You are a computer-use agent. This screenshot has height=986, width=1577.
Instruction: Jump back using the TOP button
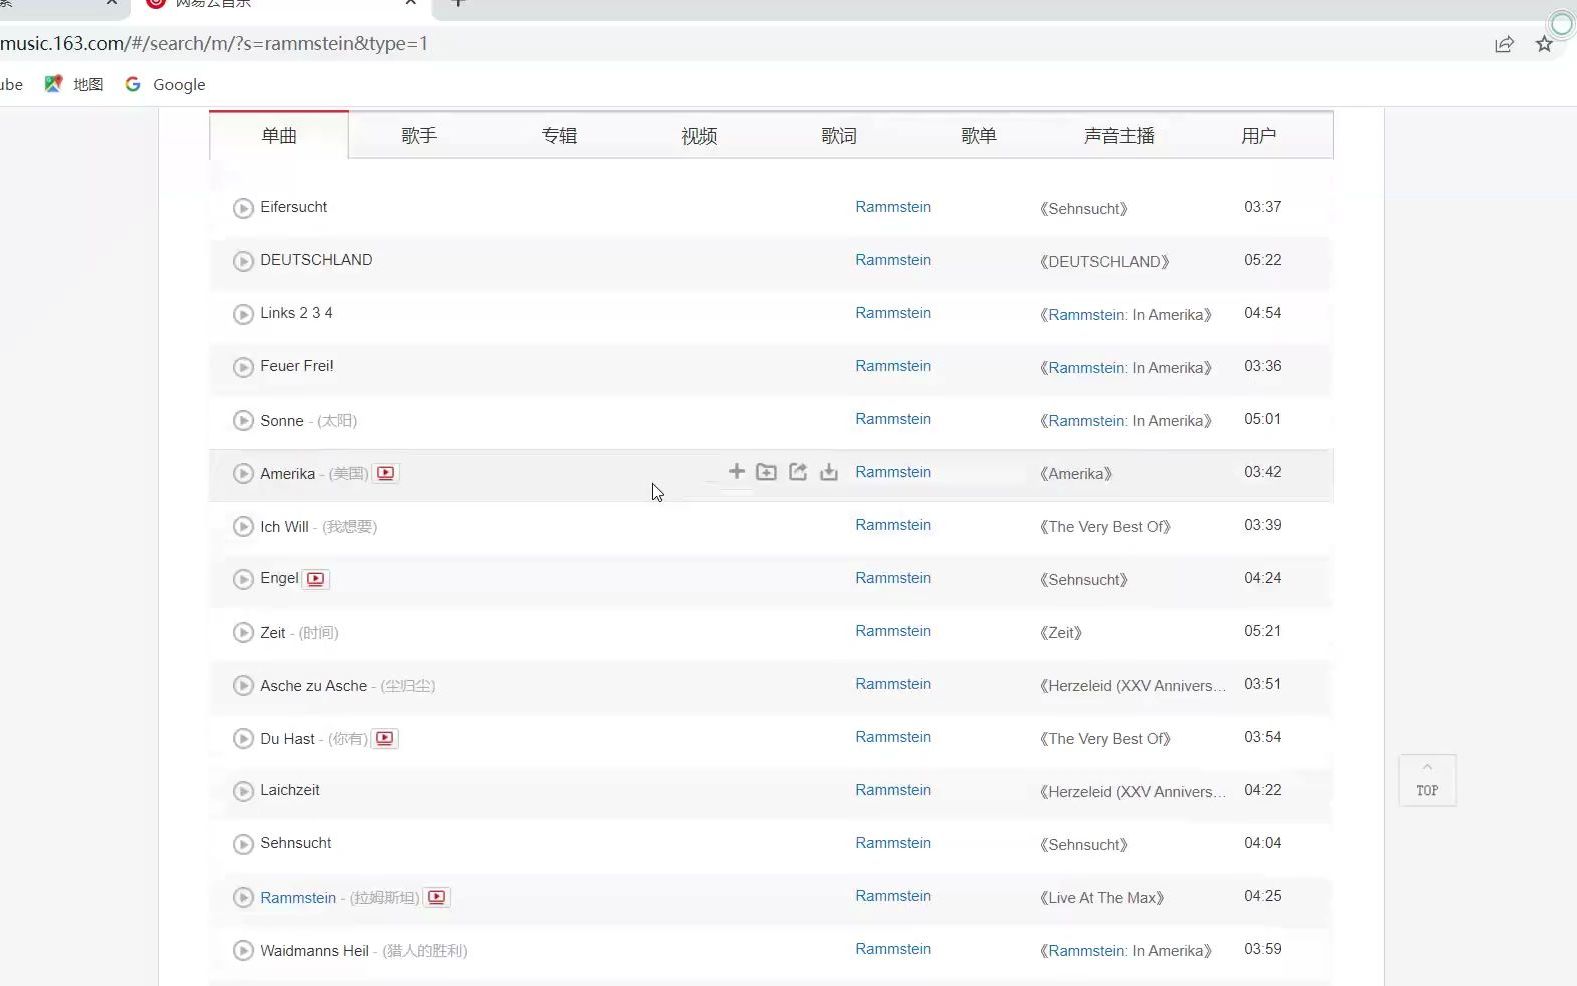point(1427,780)
